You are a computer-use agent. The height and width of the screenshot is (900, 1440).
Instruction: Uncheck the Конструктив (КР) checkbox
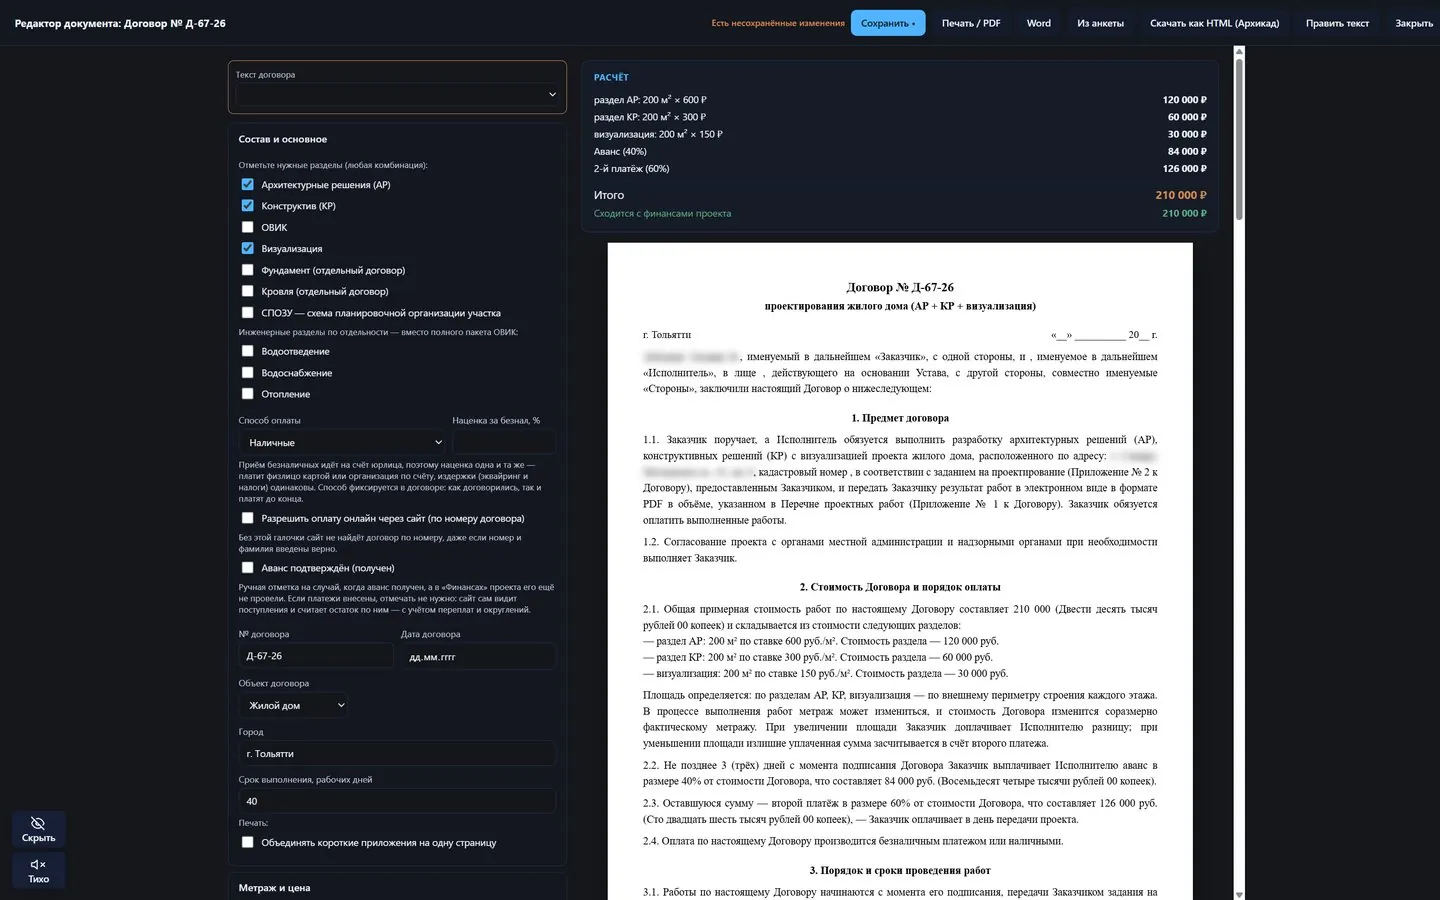click(x=247, y=206)
